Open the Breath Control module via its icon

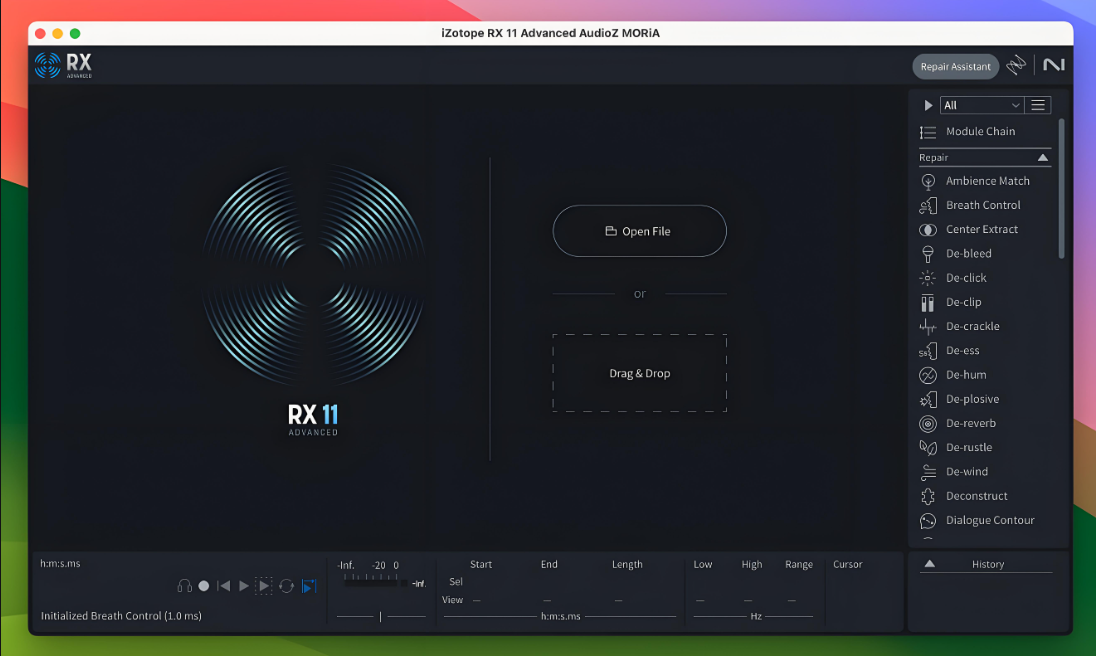928,205
